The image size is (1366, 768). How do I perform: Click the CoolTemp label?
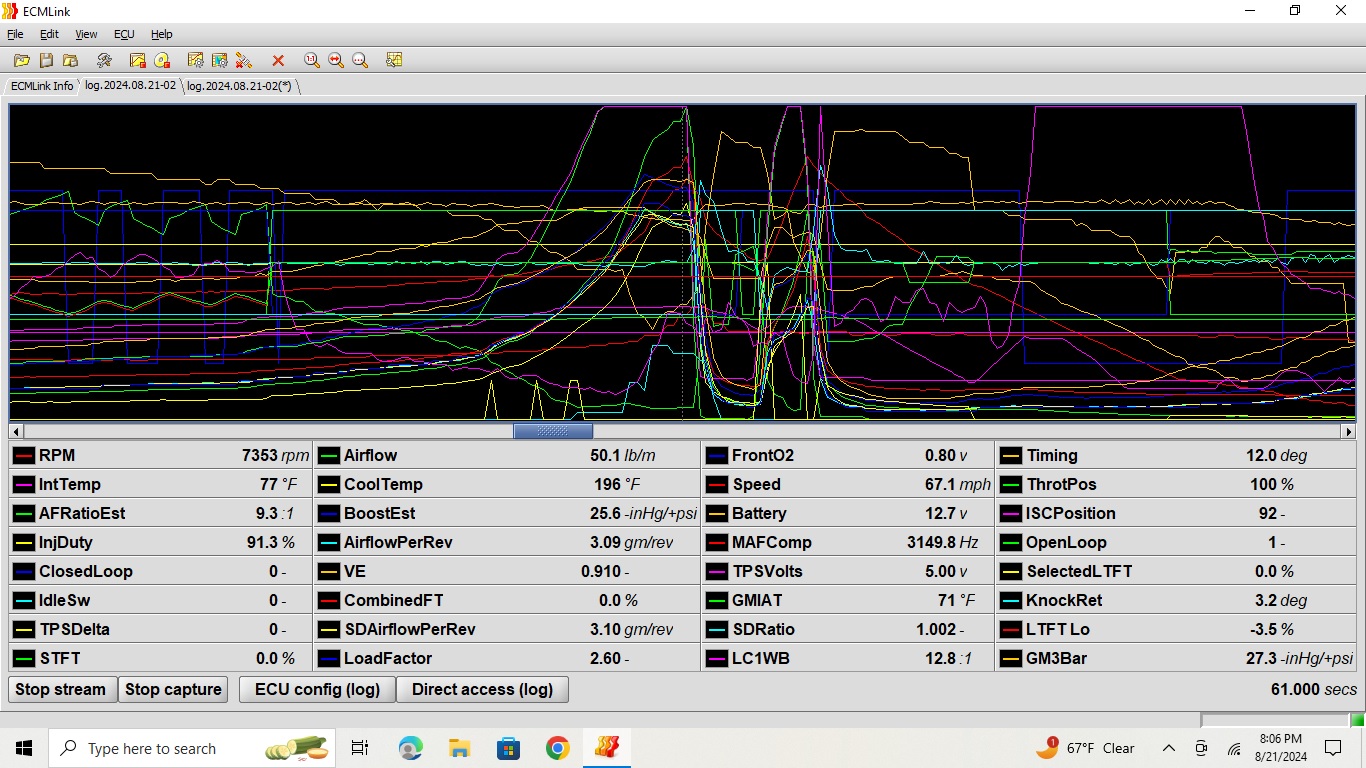tap(383, 484)
